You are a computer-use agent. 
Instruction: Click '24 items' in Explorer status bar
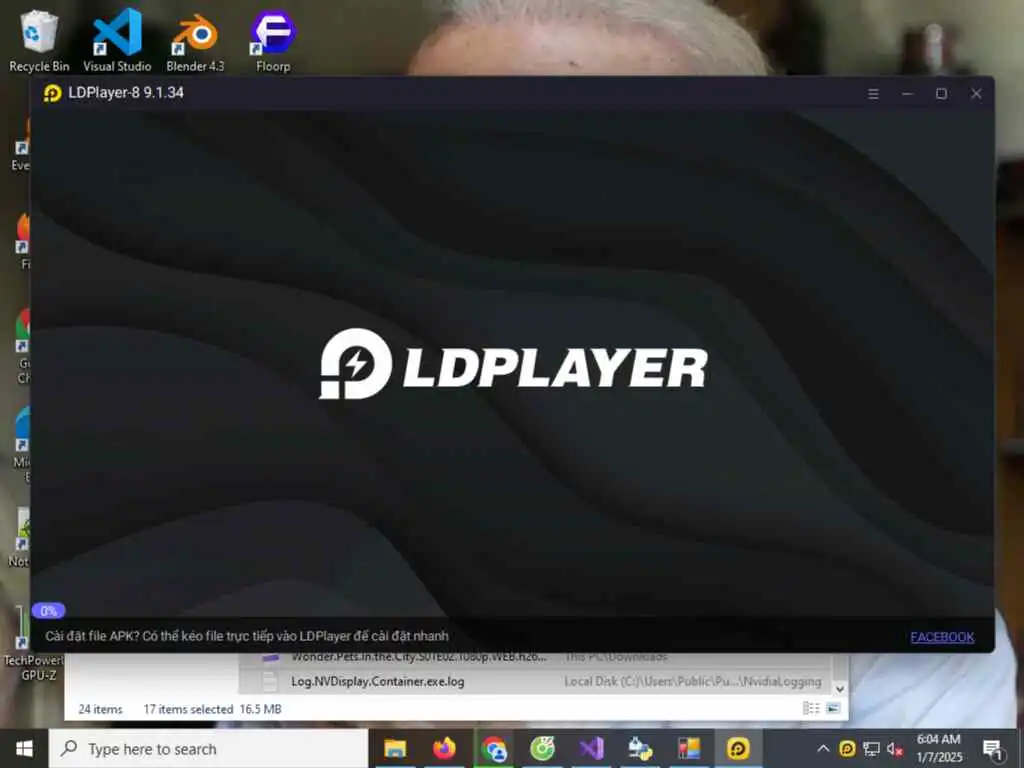click(101, 709)
